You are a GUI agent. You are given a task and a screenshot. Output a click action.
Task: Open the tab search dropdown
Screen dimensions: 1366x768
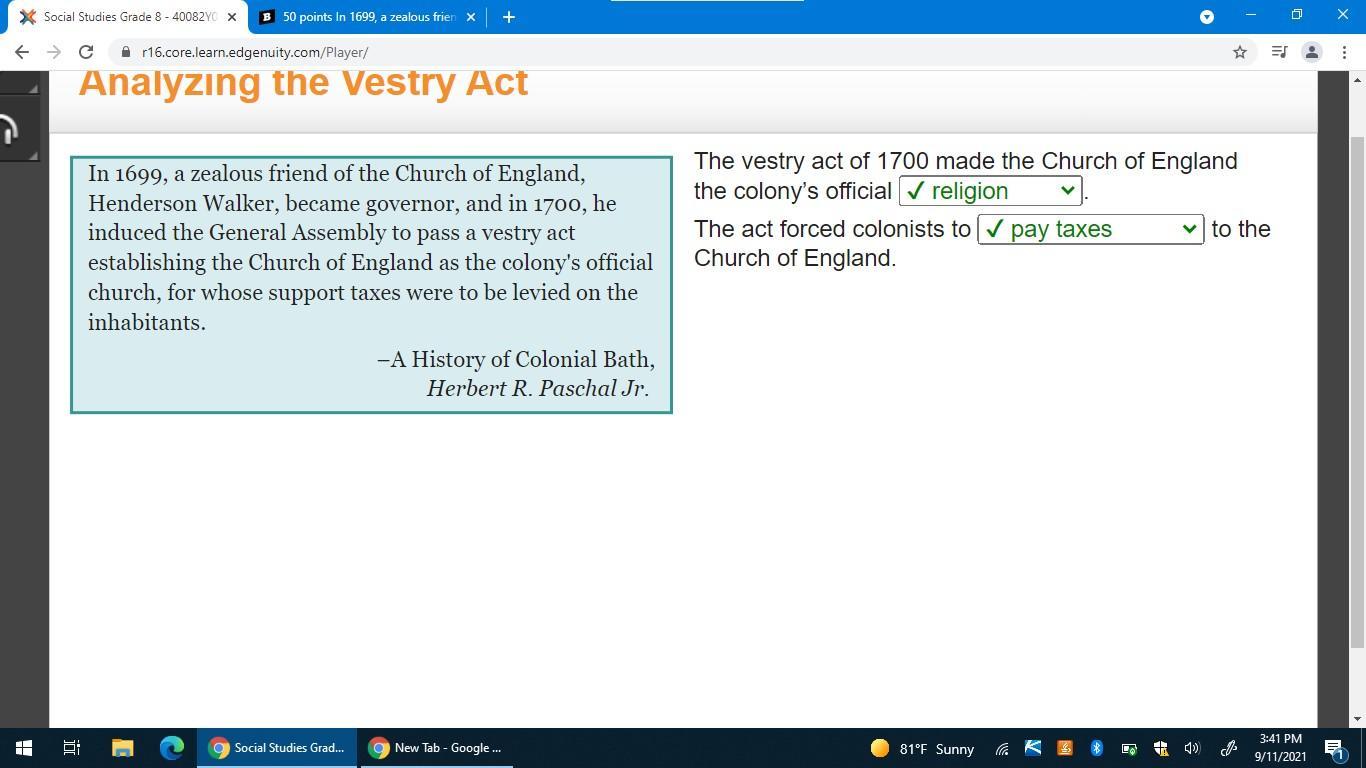pos(1207,16)
